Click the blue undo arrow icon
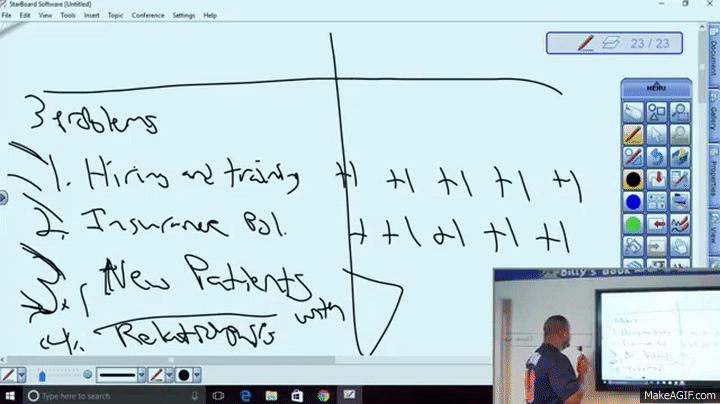Image resolution: width=720 pixels, height=404 pixels. [x=656, y=157]
